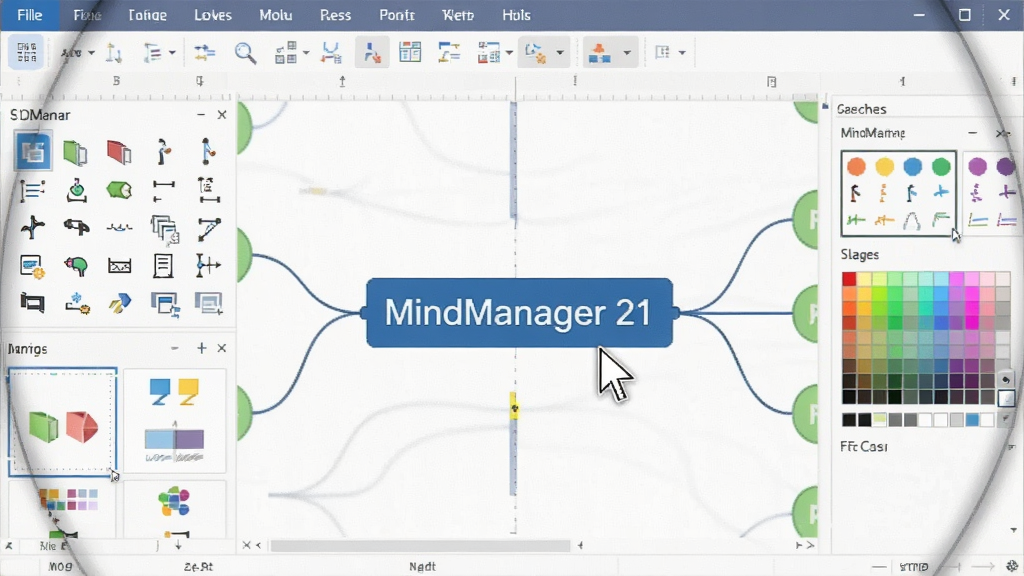Image resolution: width=1024 pixels, height=576 pixels.
Task: Open the Fille menu
Action: point(29,15)
